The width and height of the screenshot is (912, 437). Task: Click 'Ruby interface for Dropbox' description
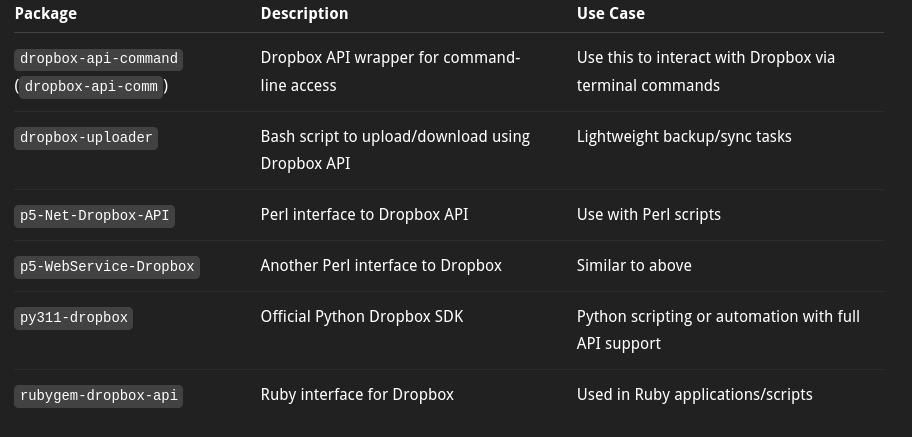pos(357,395)
